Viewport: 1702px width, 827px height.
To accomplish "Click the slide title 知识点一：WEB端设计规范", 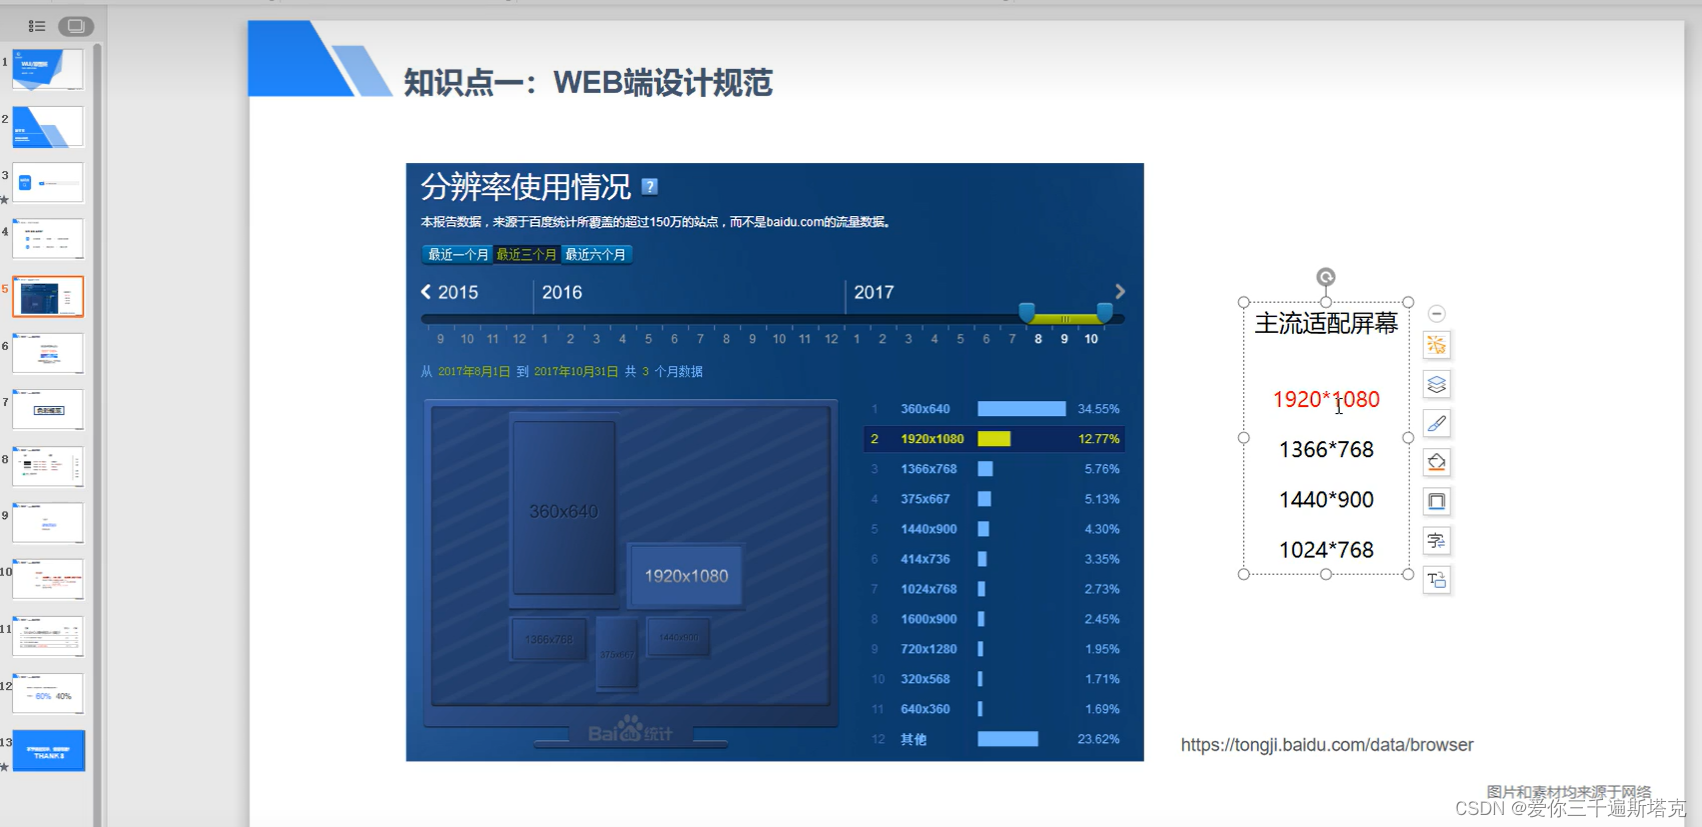I will click(588, 82).
